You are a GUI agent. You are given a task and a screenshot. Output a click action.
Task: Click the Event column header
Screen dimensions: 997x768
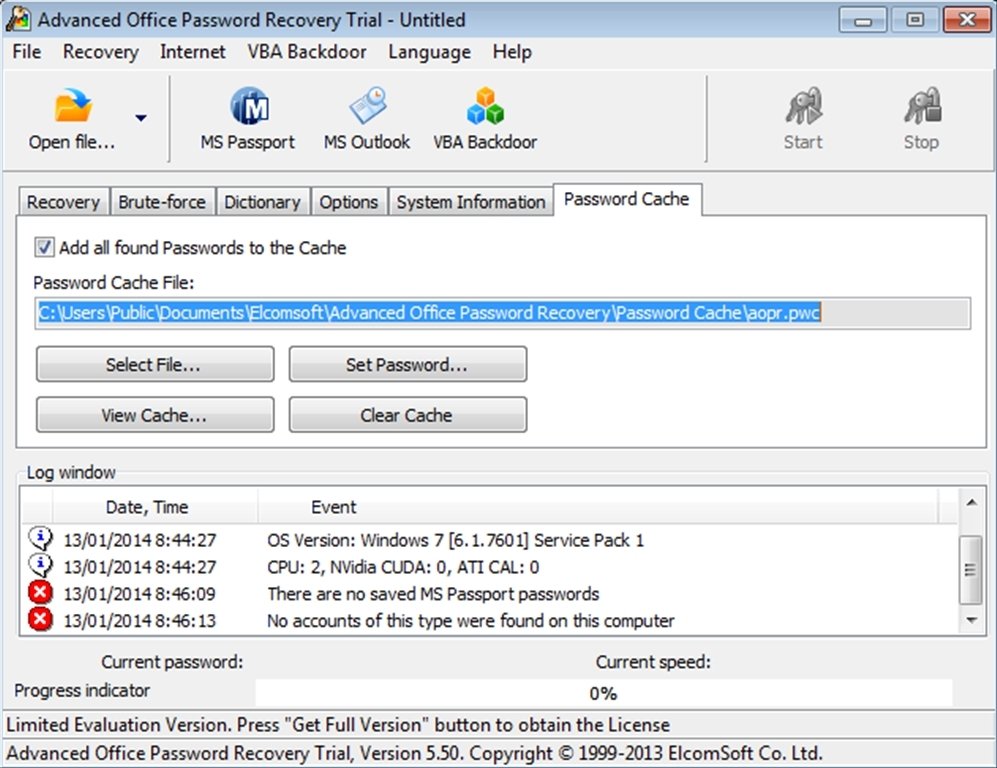click(x=598, y=507)
